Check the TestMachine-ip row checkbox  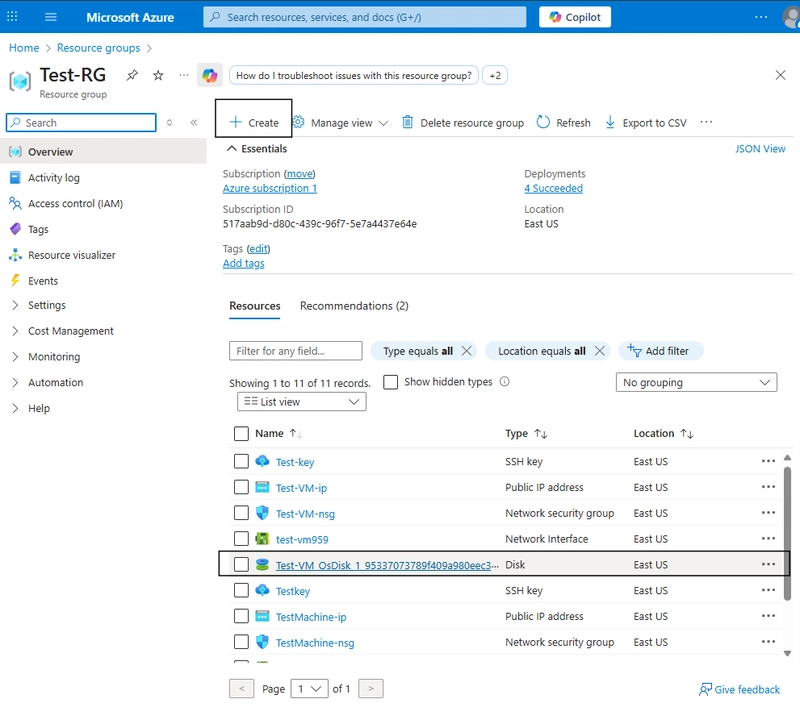tap(241, 616)
